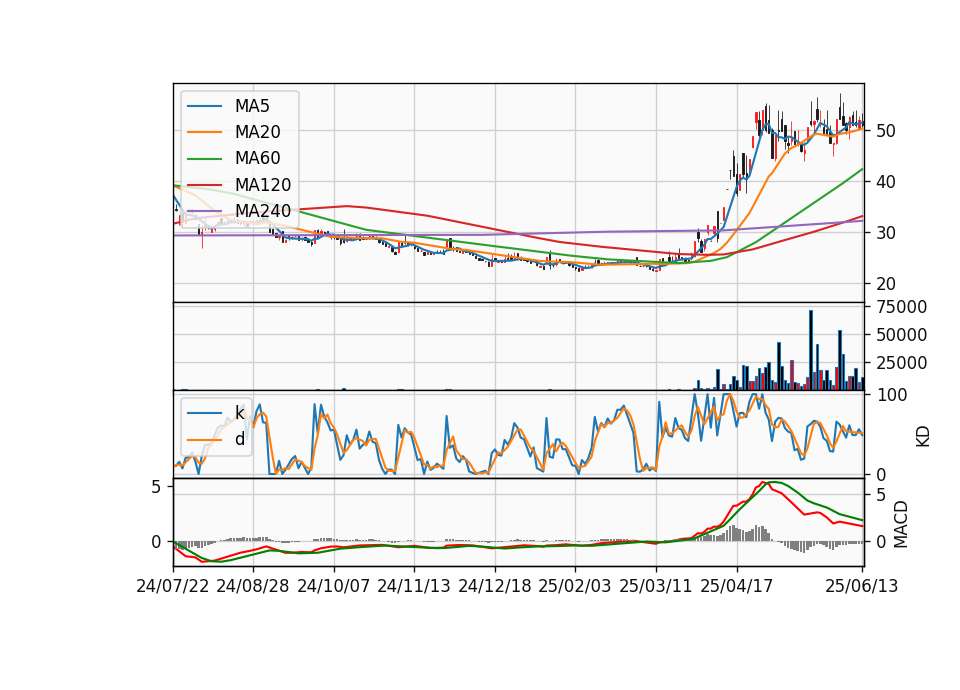This screenshot has width=960, height=690.
Task: Click the blue line sample beside MA5
Action: (204, 107)
